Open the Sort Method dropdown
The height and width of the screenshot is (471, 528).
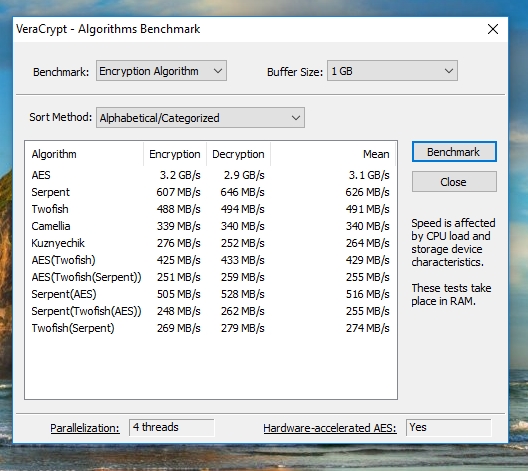200,117
